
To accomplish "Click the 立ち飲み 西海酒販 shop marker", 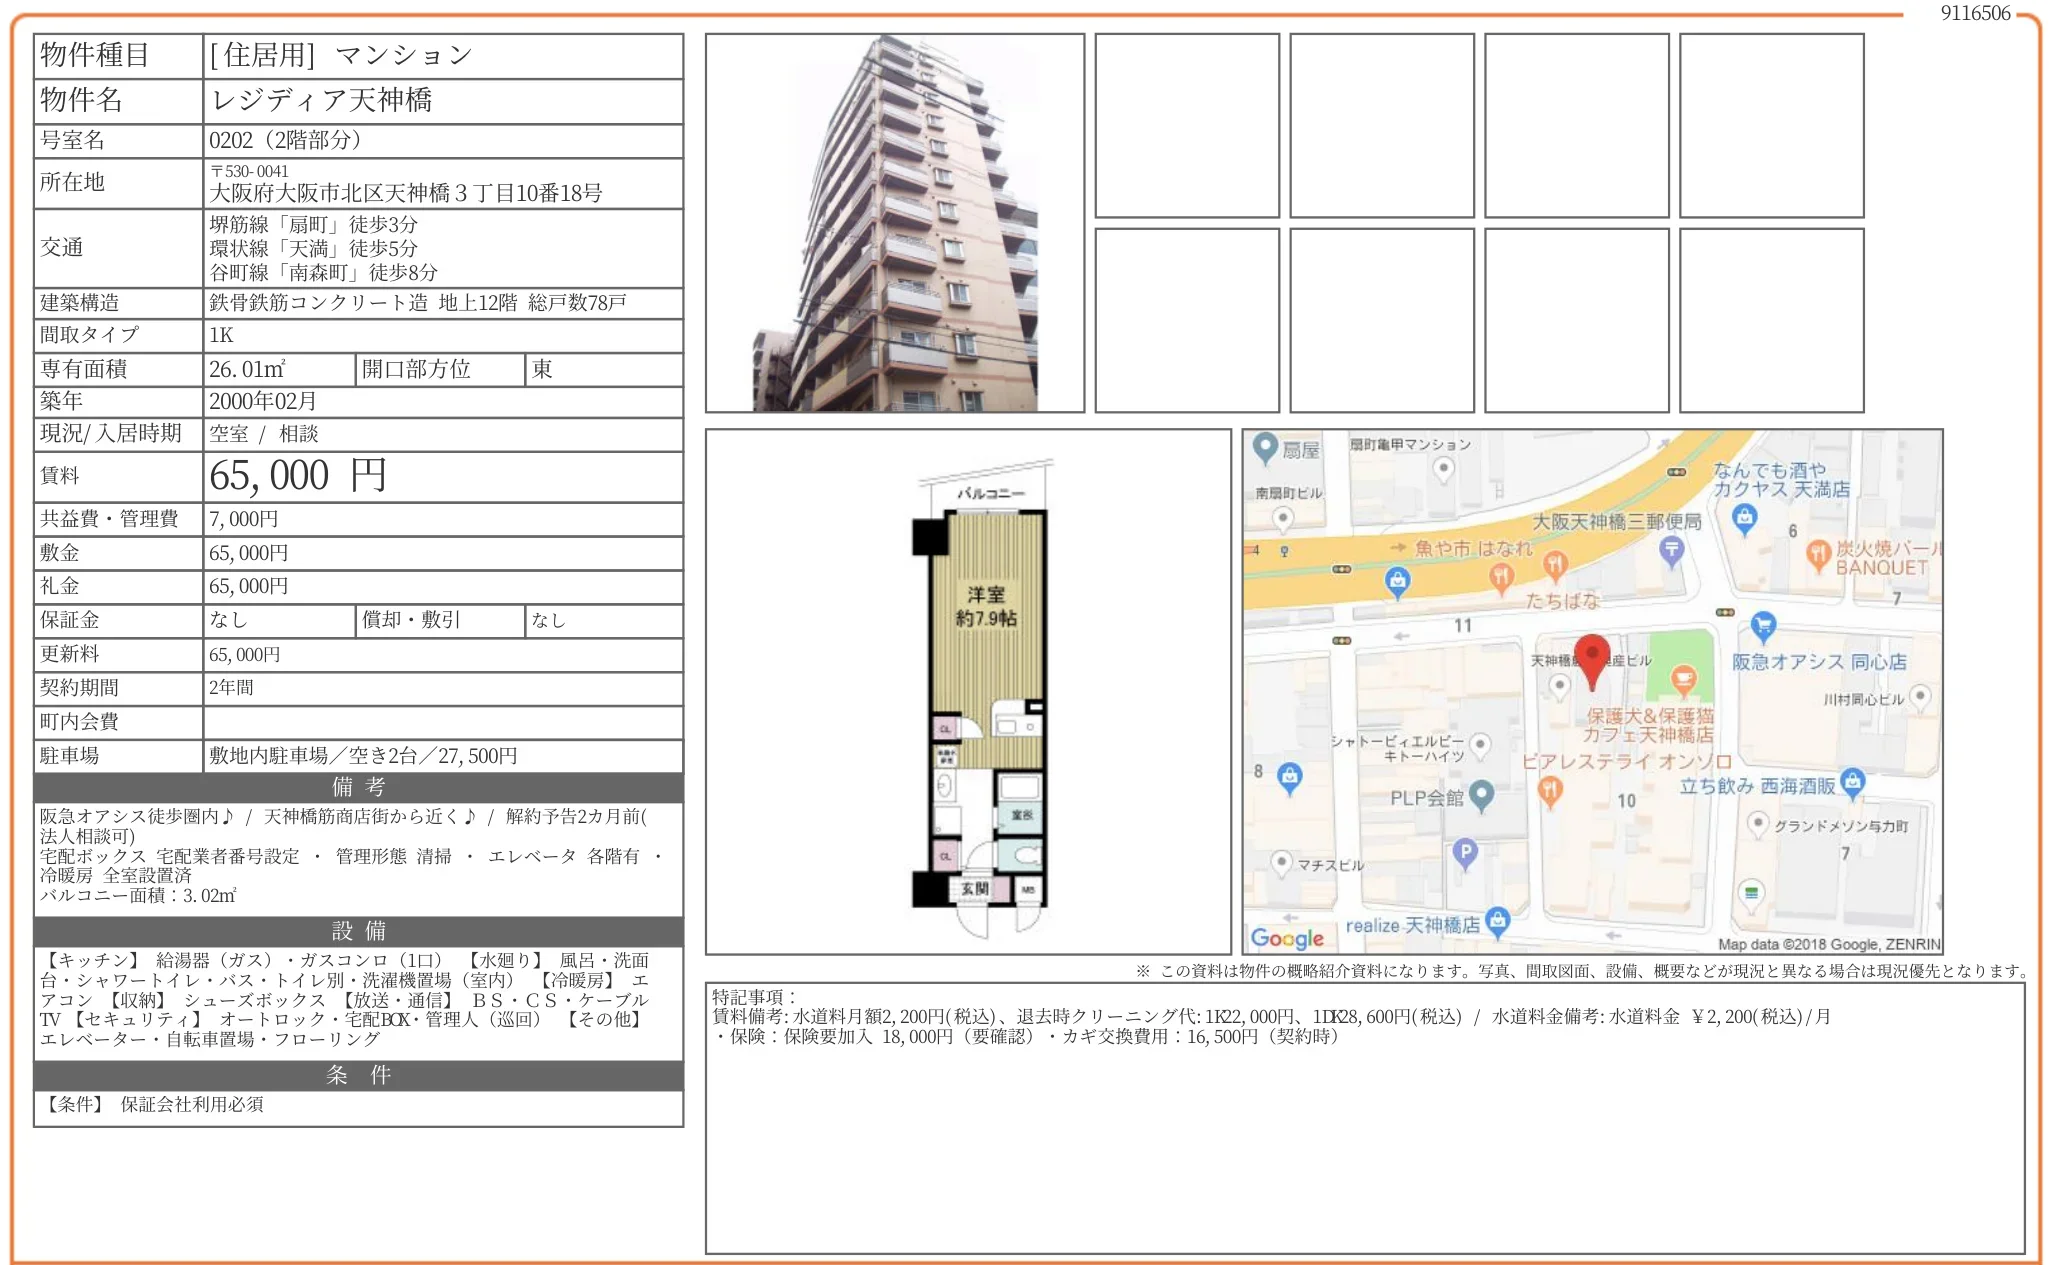I will [1852, 781].
